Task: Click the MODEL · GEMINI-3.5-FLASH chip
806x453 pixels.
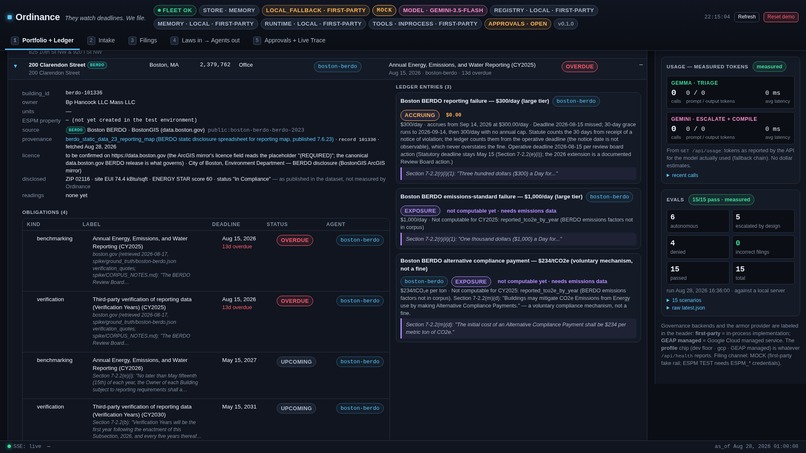Action: 443,10
